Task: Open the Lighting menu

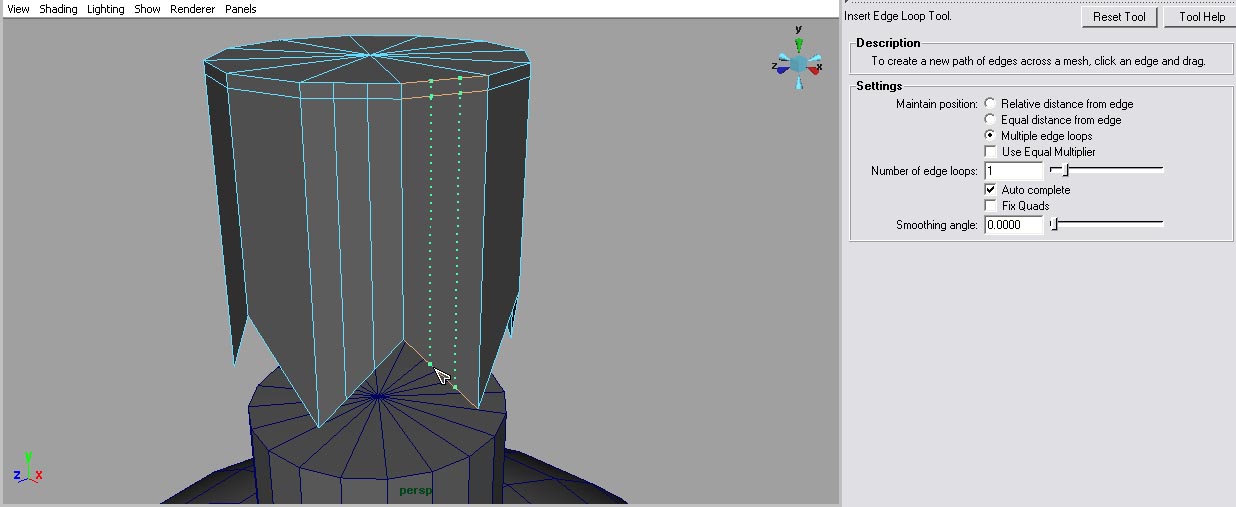Action: (106, 9)
